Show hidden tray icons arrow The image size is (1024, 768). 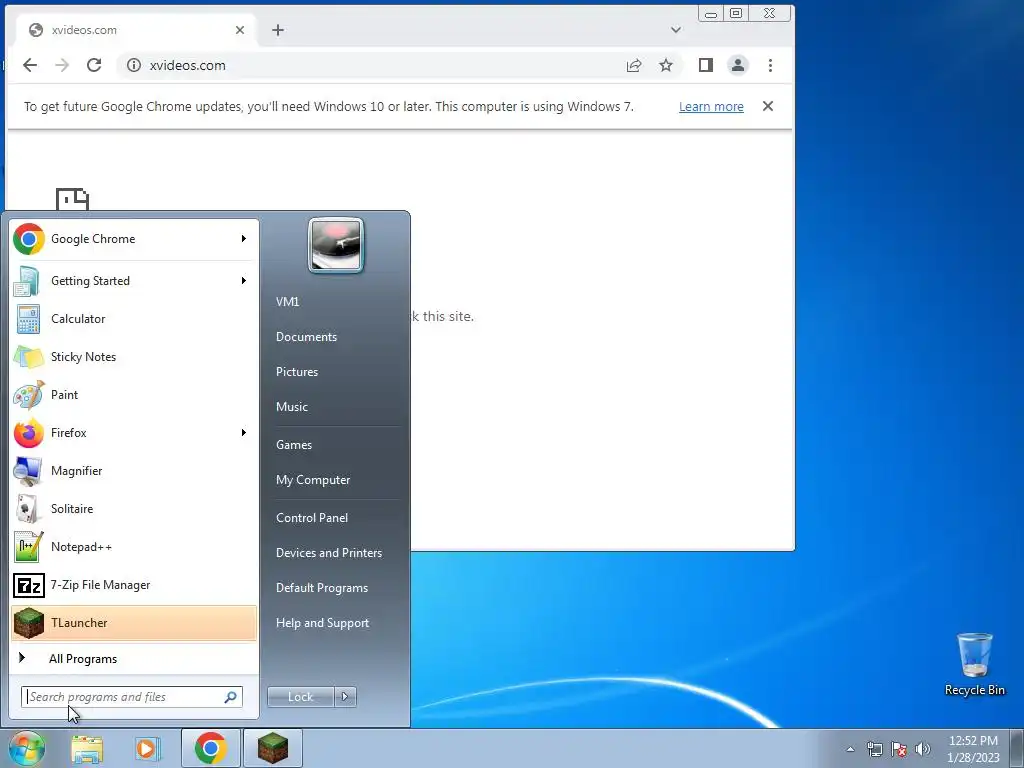pos(850,749)
